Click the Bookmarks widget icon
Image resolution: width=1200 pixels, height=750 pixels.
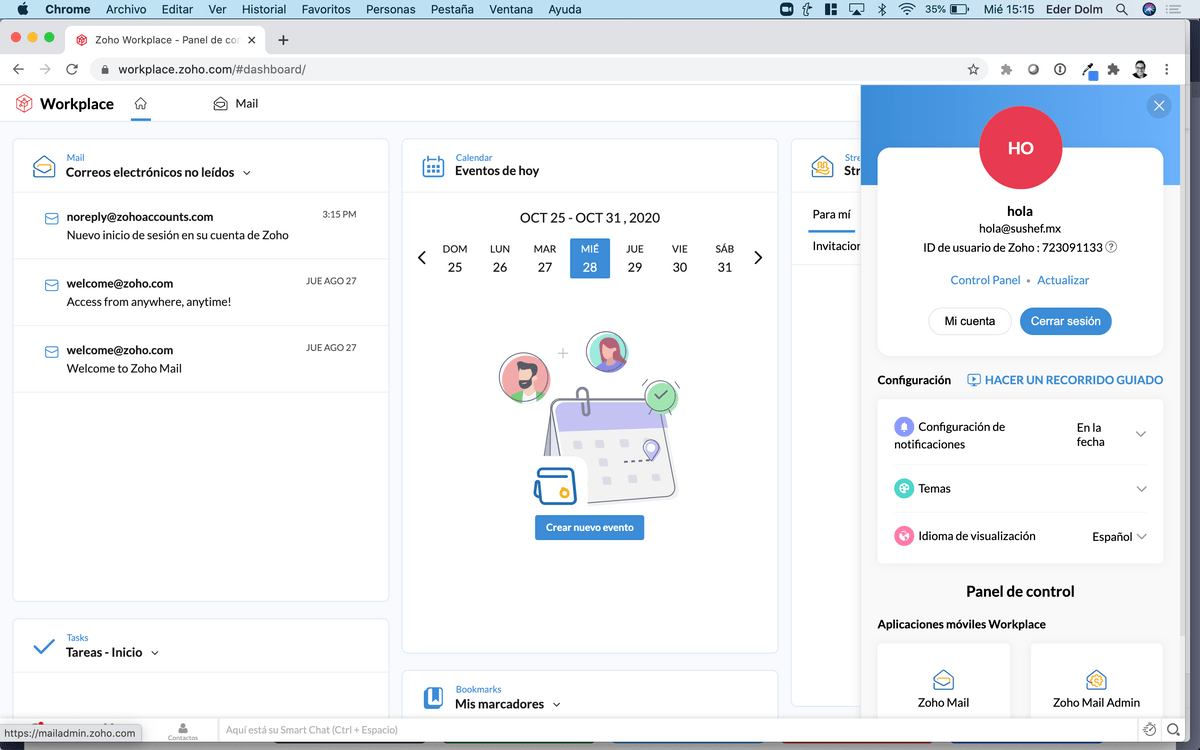pyautogui.click(x=433, y=698)
